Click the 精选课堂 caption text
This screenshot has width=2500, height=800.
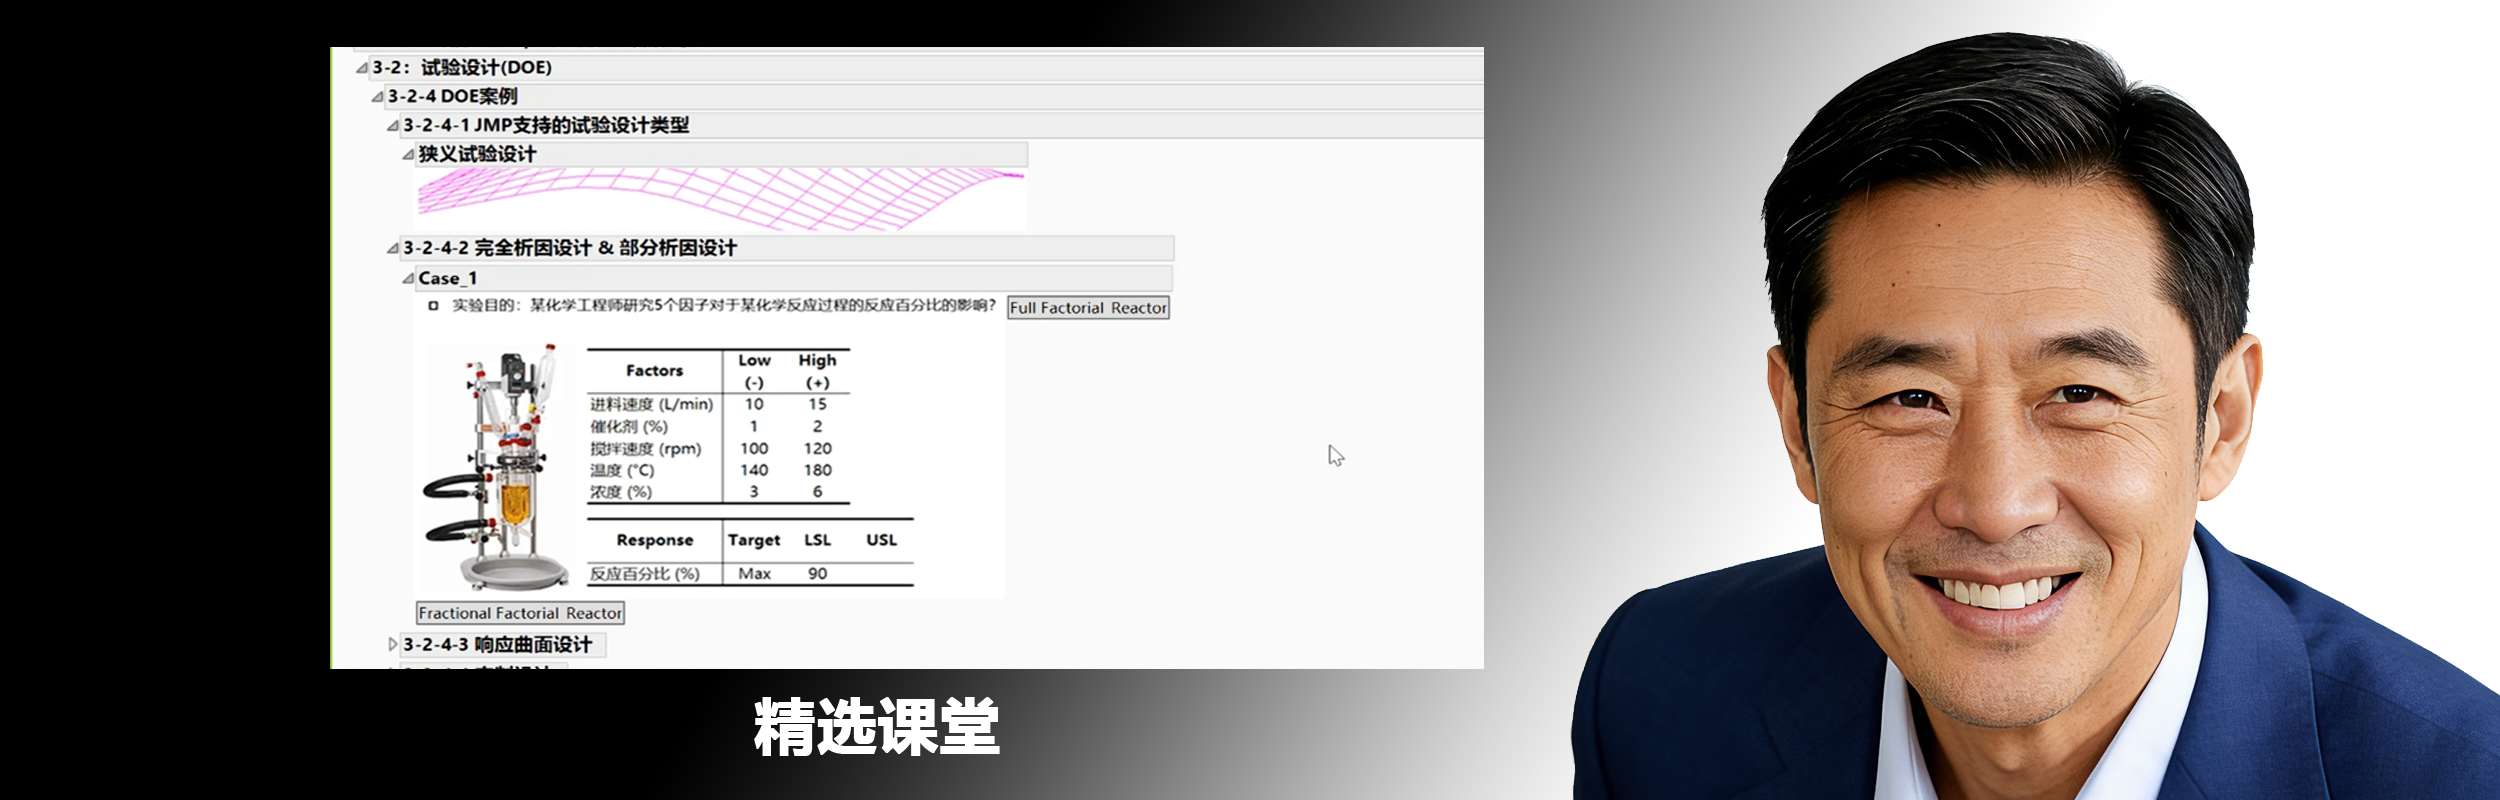pos(876,727)
